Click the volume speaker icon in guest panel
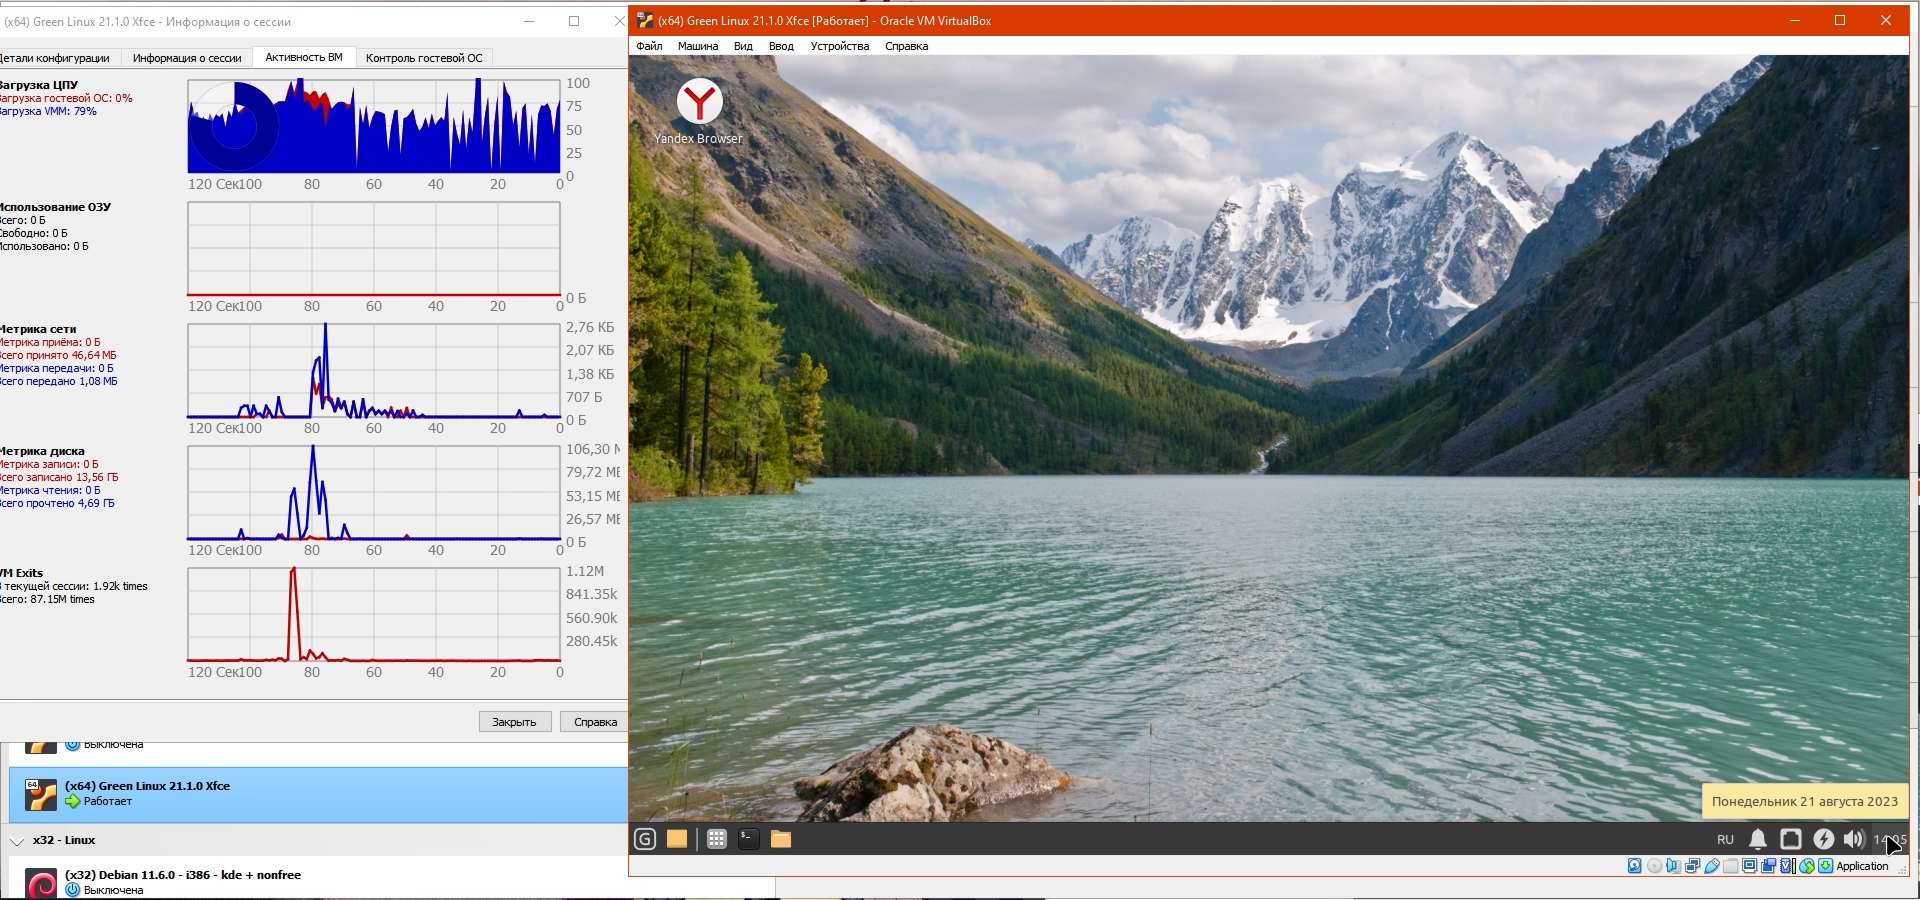The height and width of the screenshot is (900, 1920). [x=1854, y=839]
